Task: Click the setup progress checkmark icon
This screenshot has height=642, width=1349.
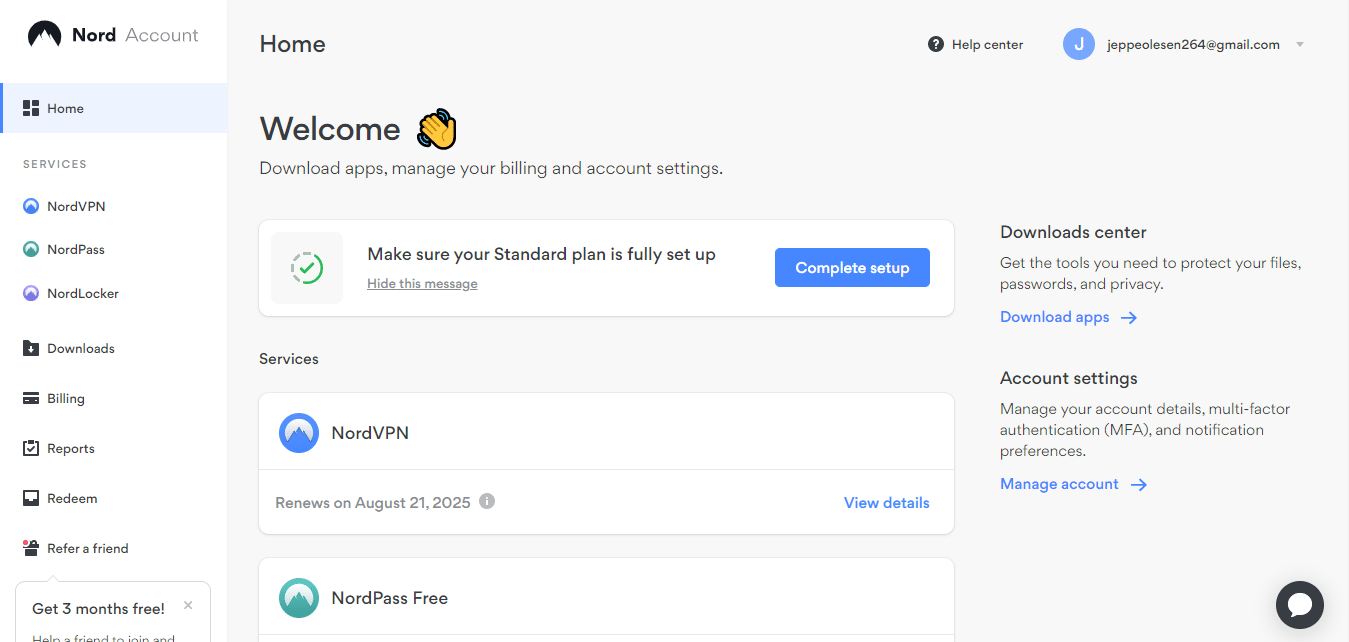Action: pyautogui.click(x=307, y=268)
